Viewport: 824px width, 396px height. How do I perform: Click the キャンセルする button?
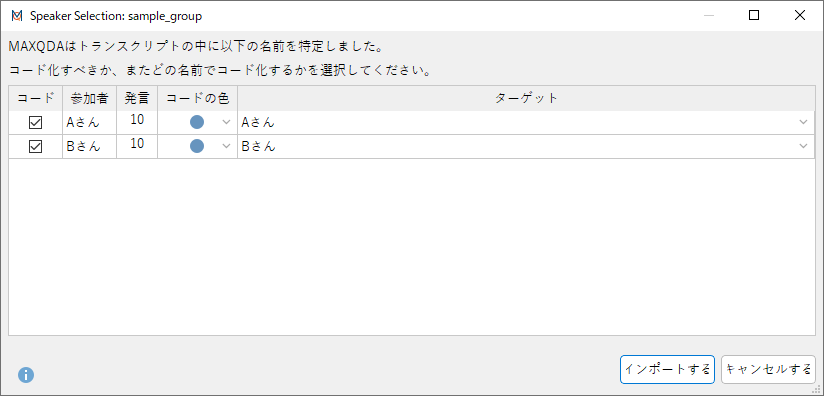(768, 370)
